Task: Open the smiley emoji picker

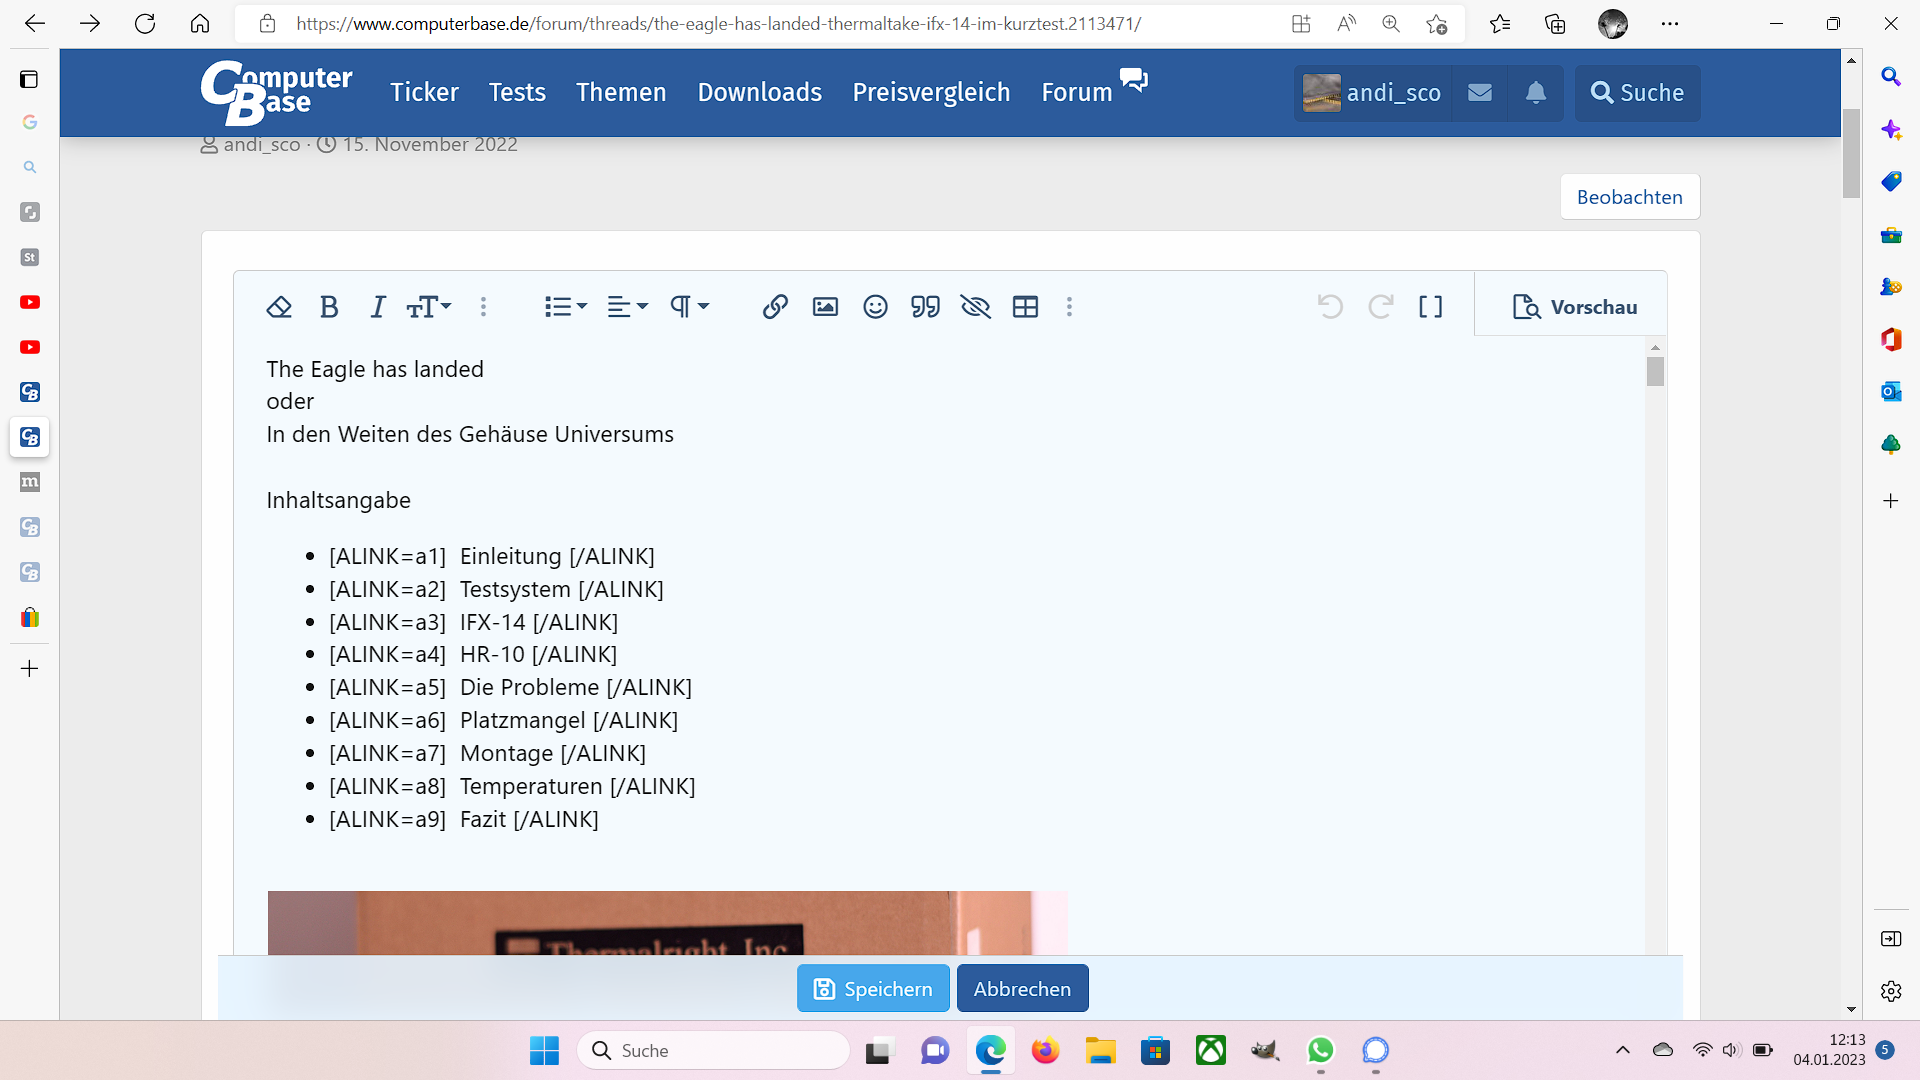Action: click(875, 307)
